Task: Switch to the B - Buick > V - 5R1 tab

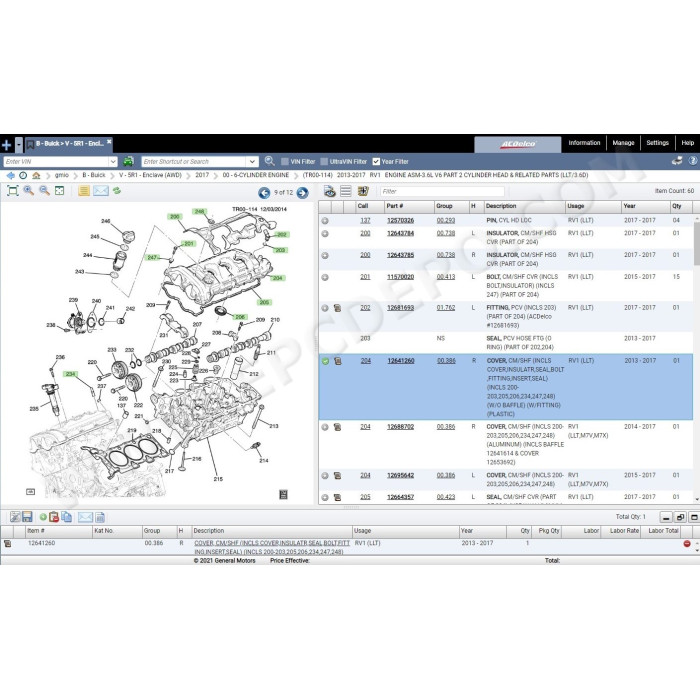Action: point(69,144)
